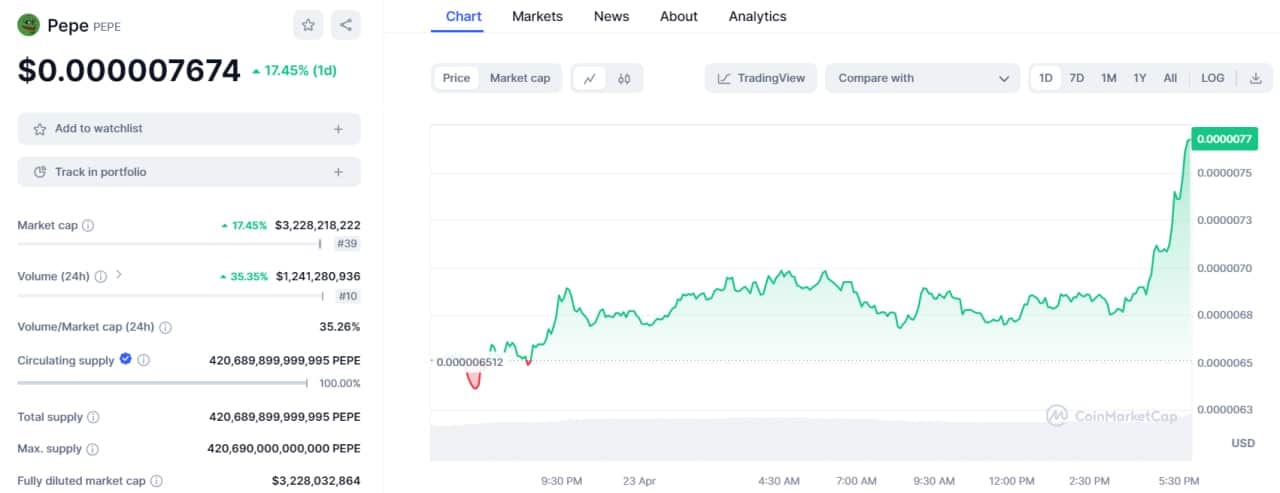Switch to candlestick chart view
This screenshot has width=1280, height=493.
coord(624,78)
